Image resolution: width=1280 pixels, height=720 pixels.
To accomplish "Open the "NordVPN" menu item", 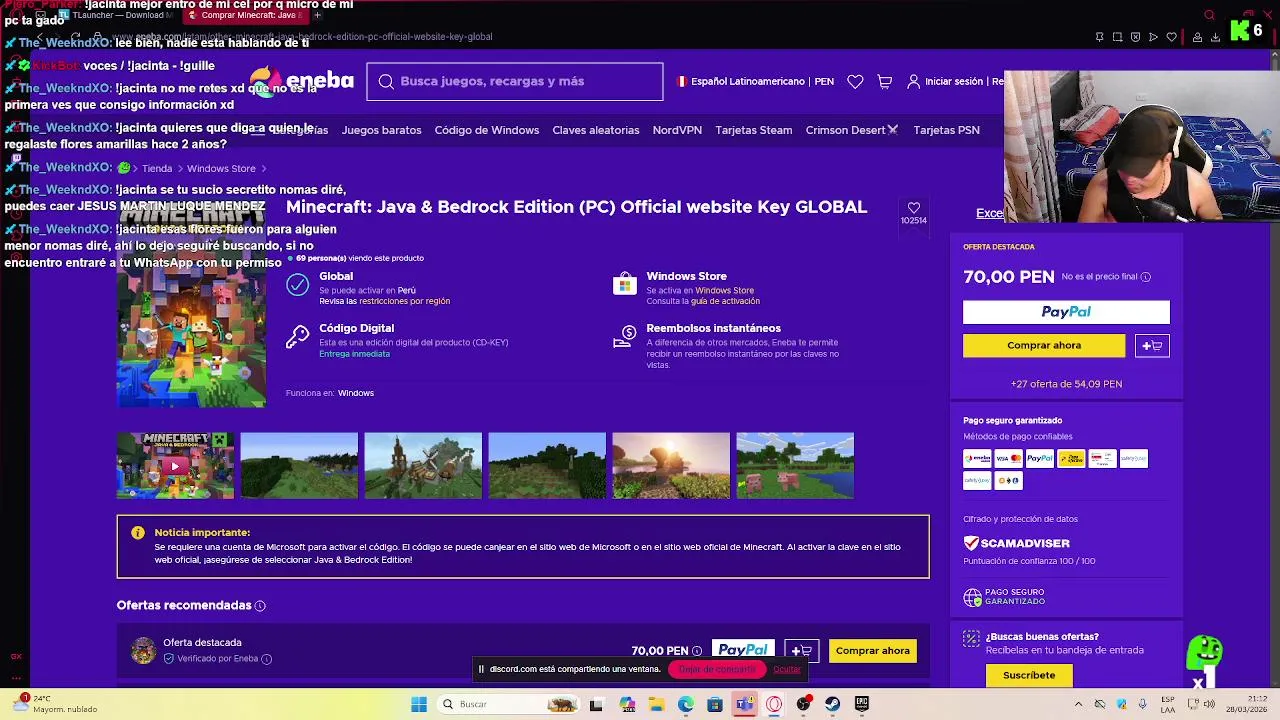I will tap(677, 130).
